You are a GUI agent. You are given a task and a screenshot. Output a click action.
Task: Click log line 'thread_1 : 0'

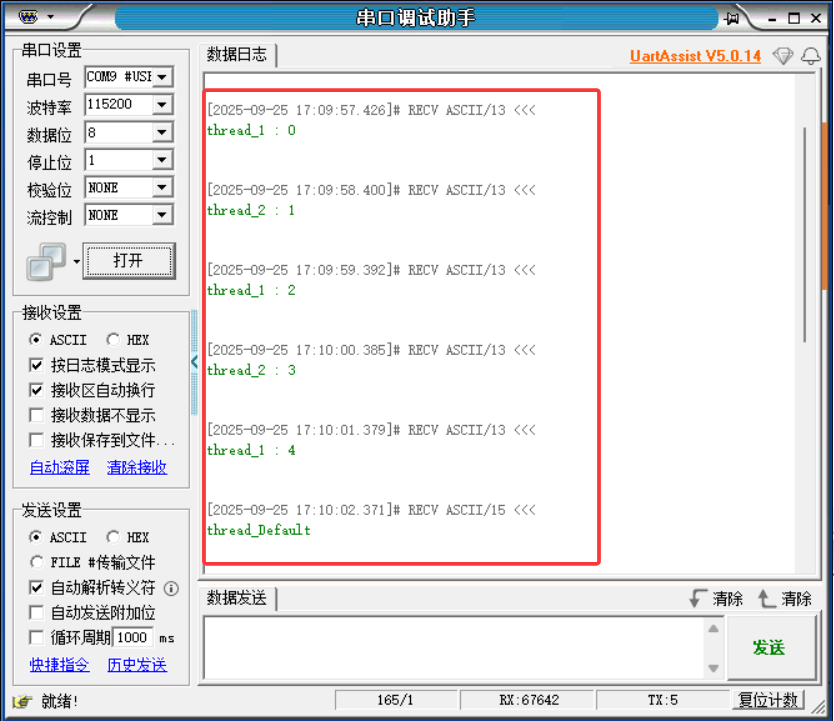(x=251, y=130)
